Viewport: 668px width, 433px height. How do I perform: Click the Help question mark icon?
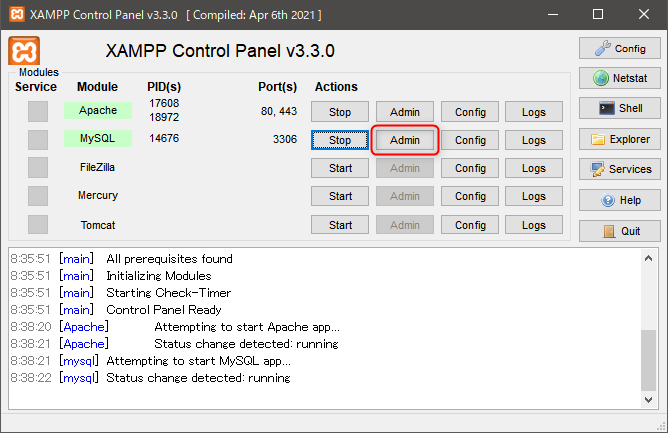pyautogui.click(x=608, y=200)
